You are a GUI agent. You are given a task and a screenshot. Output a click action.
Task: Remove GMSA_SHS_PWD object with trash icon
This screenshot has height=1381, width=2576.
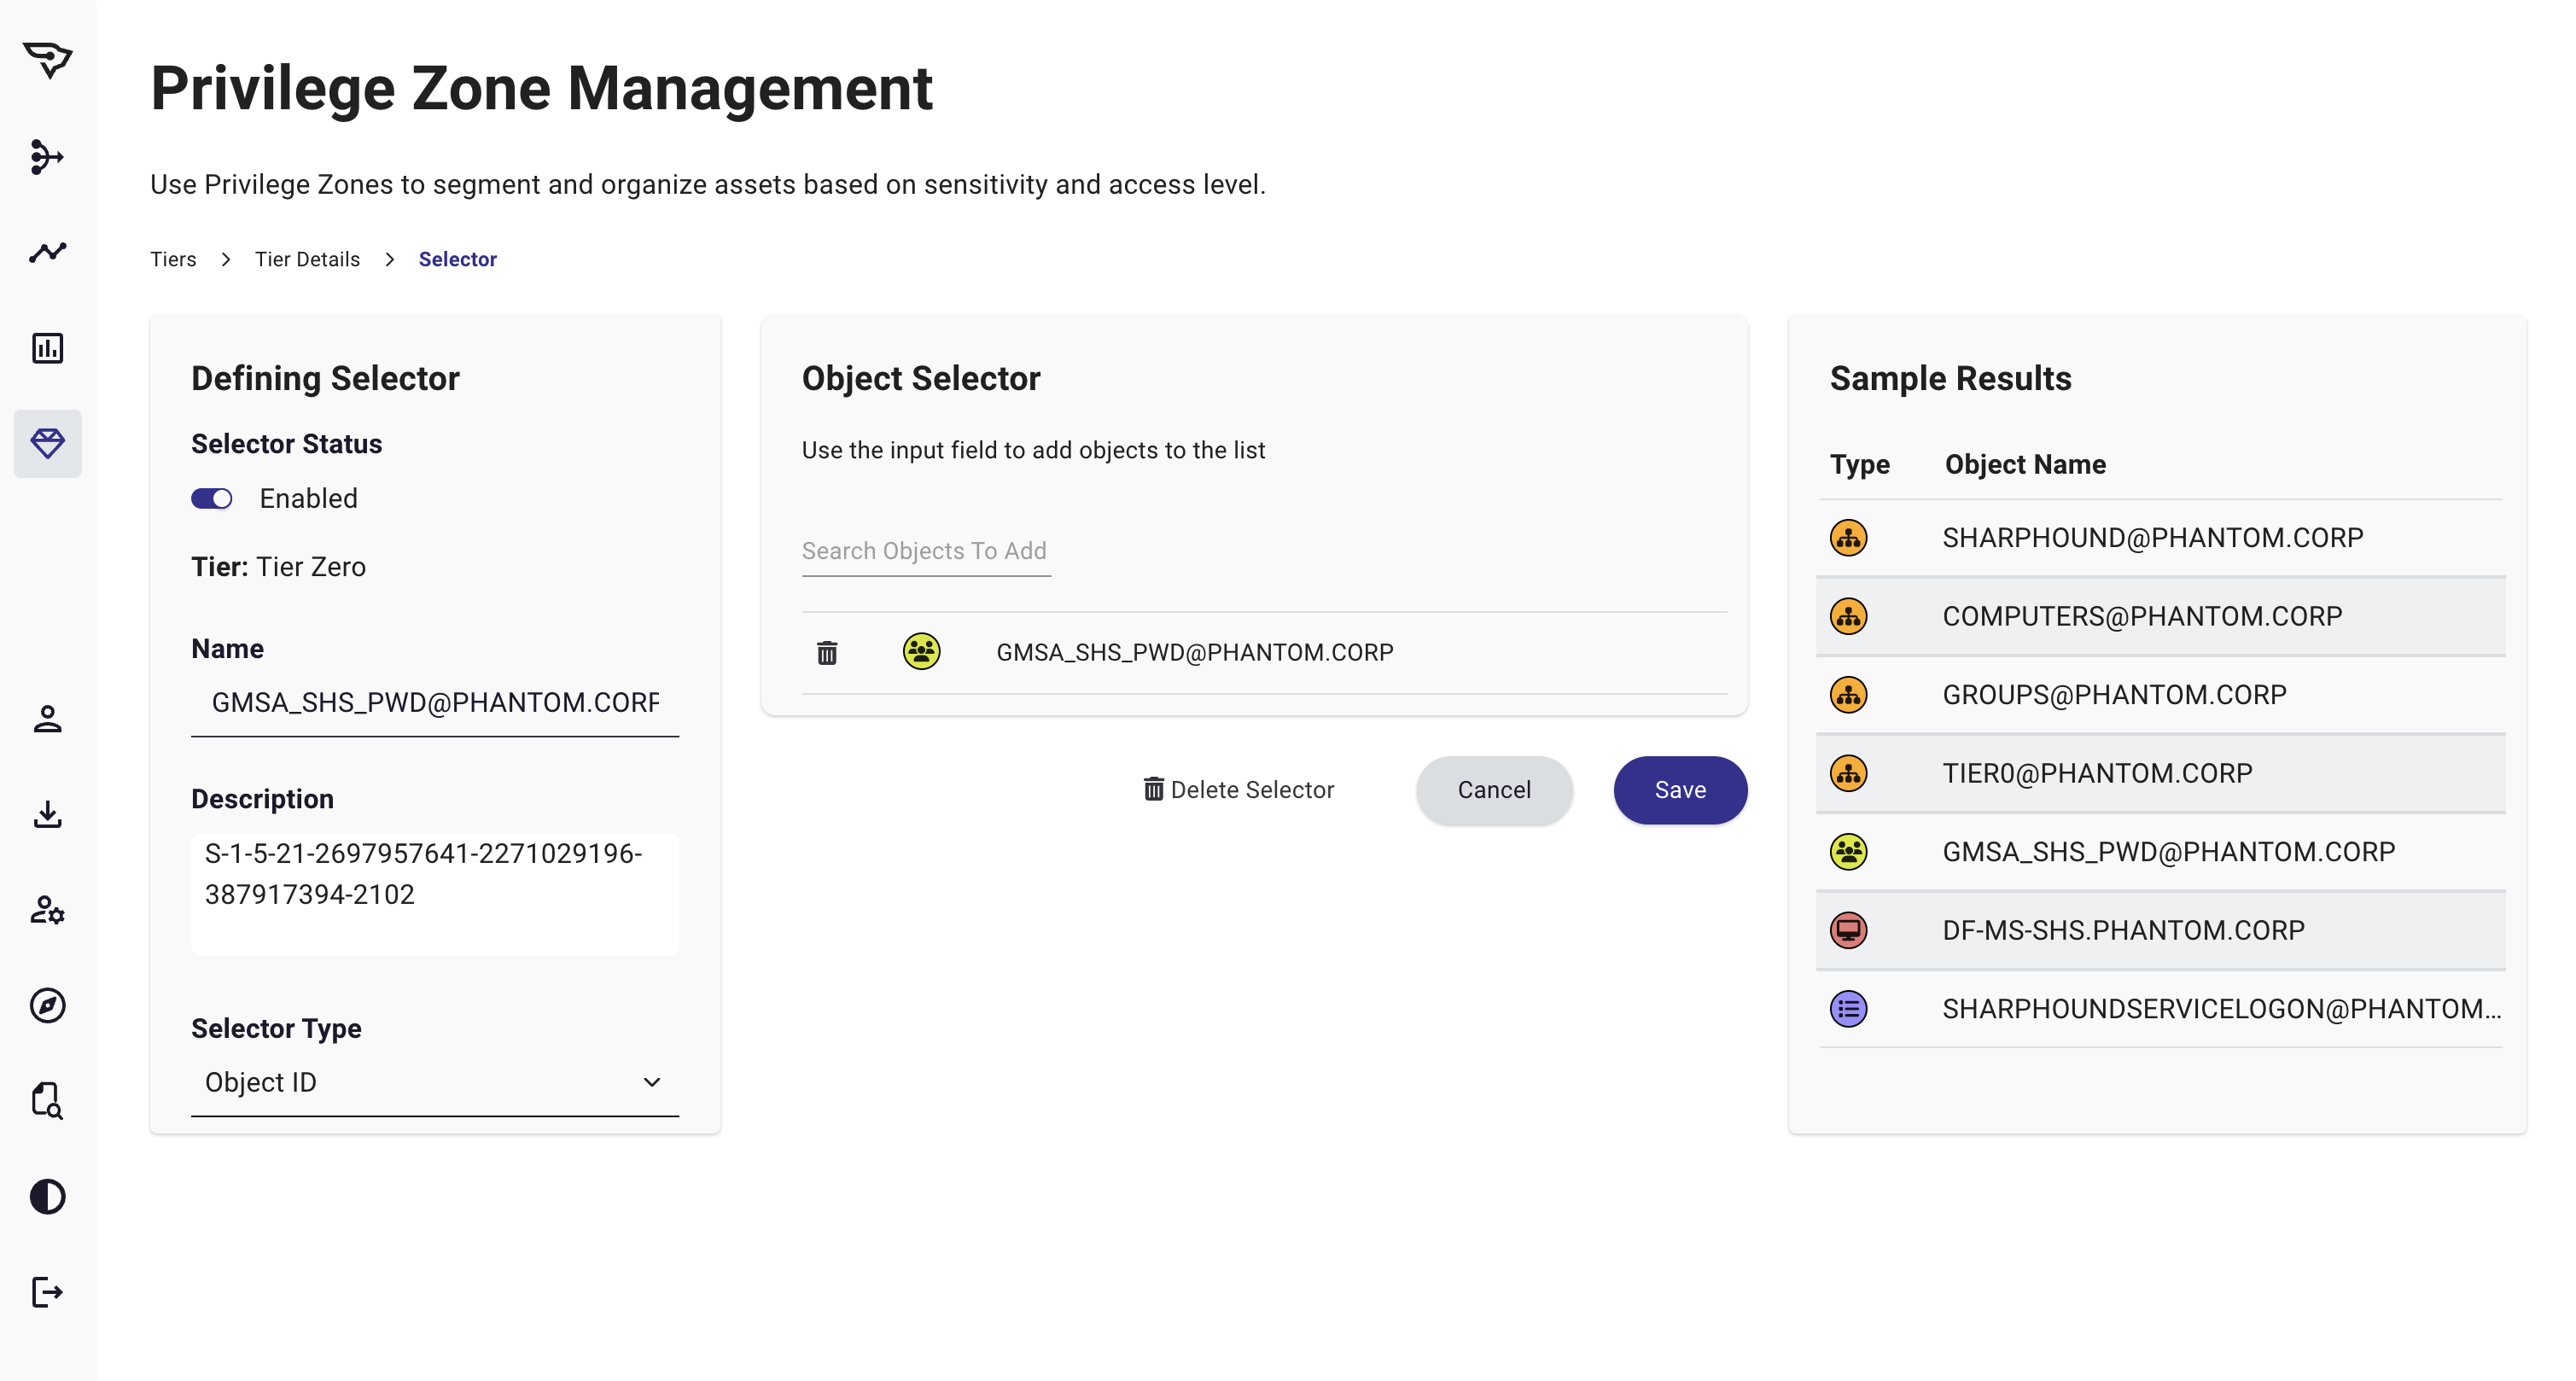pos(826,653)
